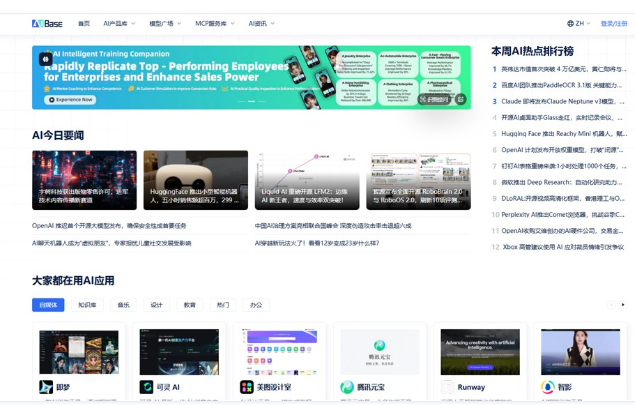The image size is (635, 405).
Task: Open hot ranking item 1 on the 4 万亿美元 milestone
Action: point(559,69)
